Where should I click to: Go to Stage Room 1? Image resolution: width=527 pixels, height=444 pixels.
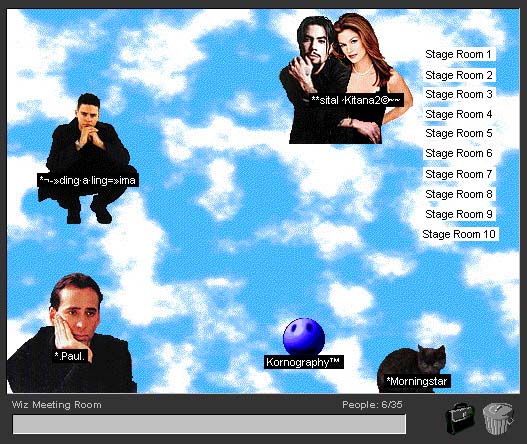pos(459,54)
